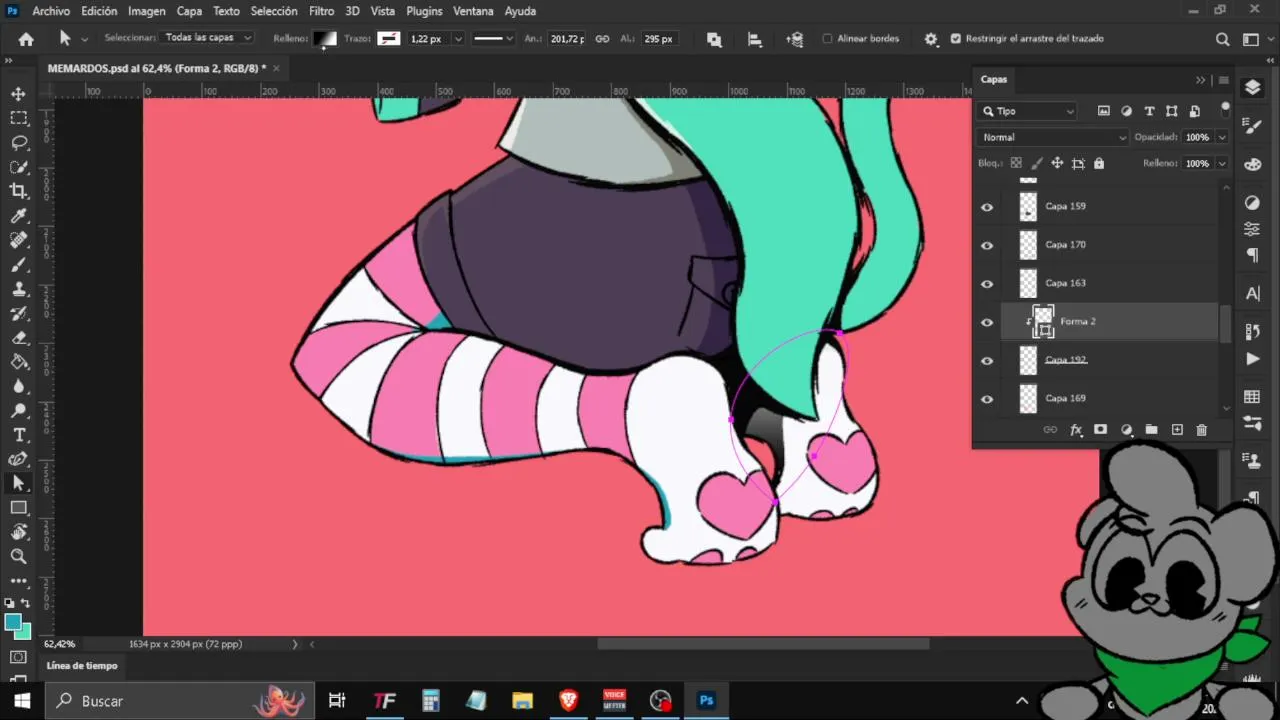
Task: Open the Capas panel menu
Action: [x=1223, y=80]
